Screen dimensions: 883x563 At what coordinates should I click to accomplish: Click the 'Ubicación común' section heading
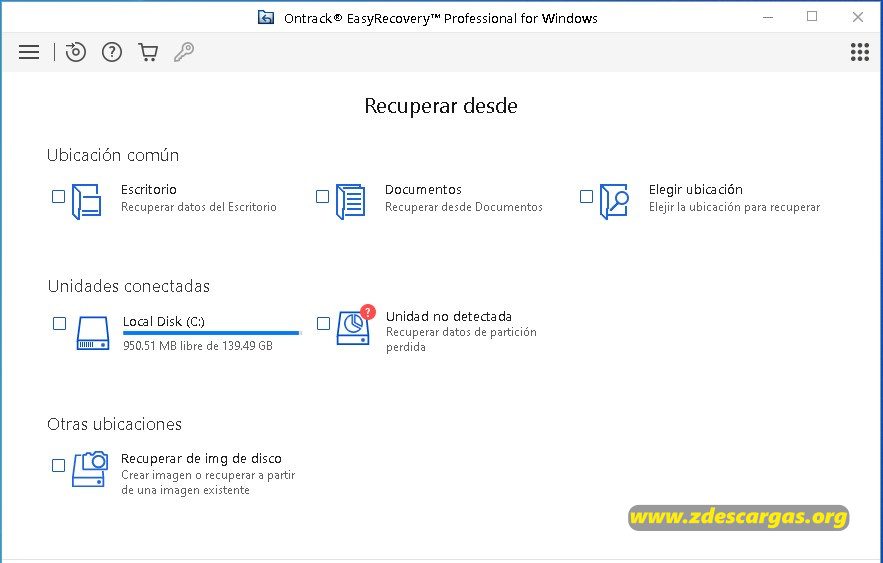click(113, 155)
